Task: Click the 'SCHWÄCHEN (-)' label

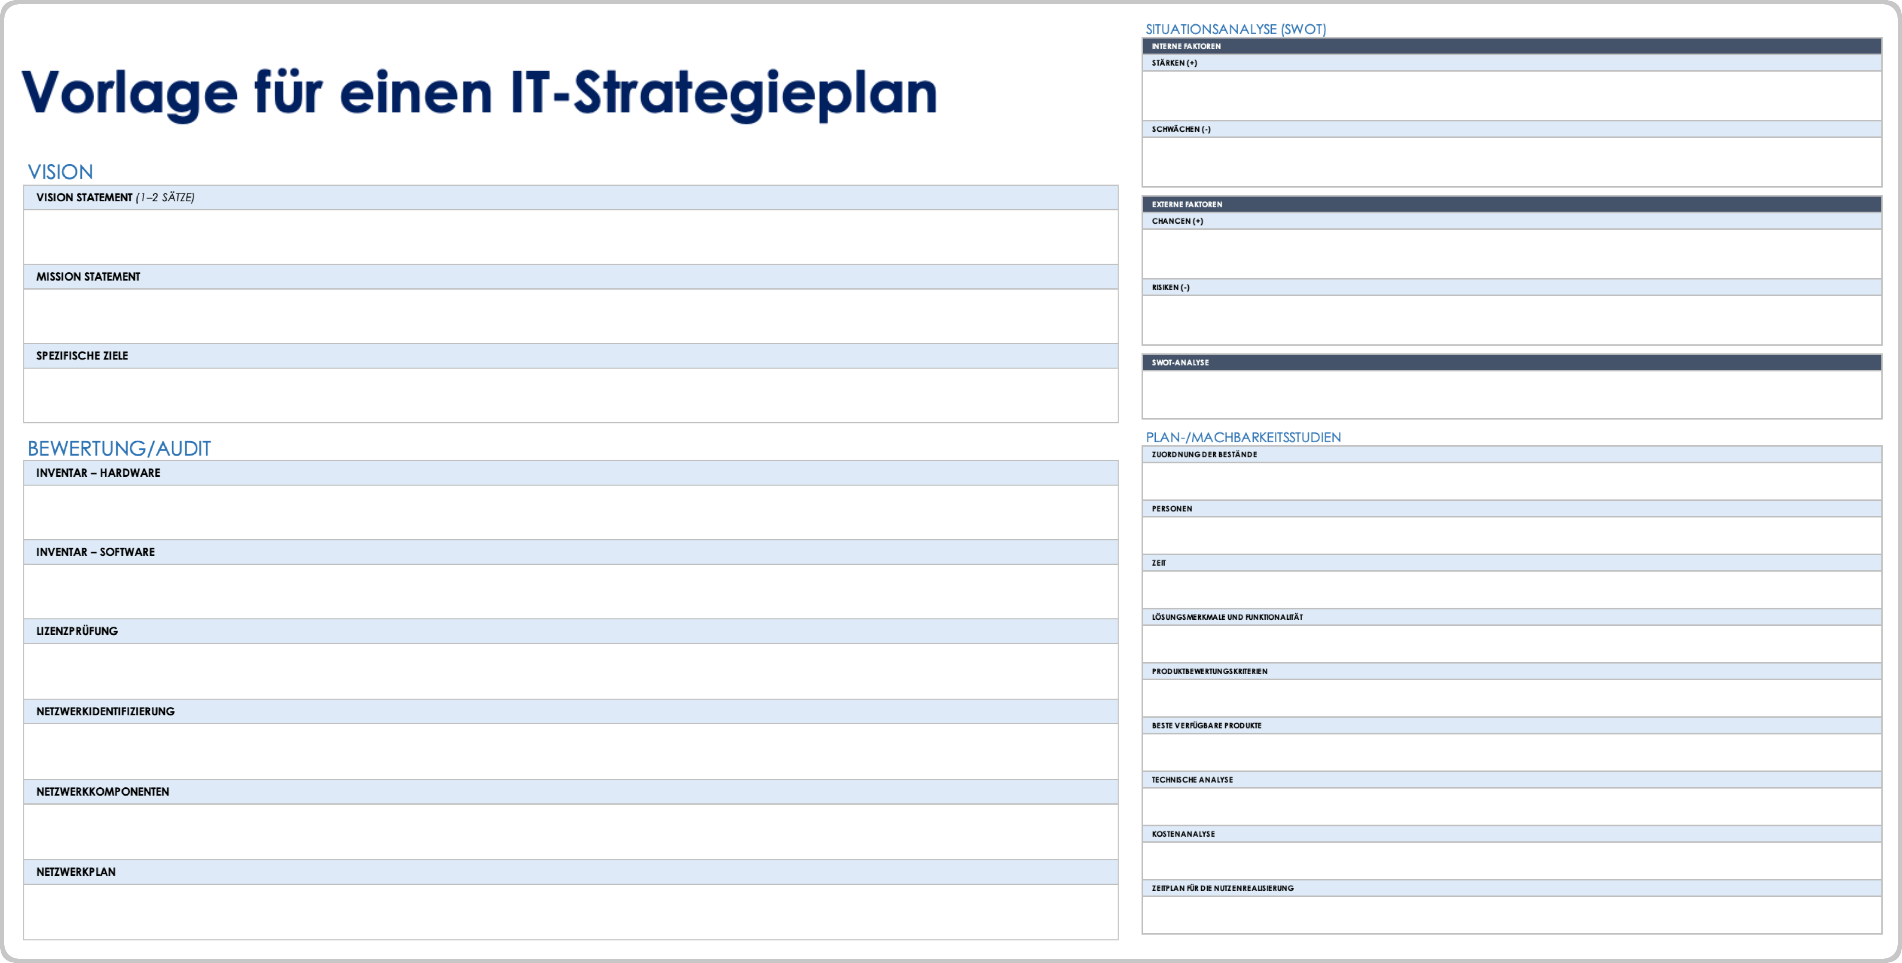Action: click(x=1181, y=129)
